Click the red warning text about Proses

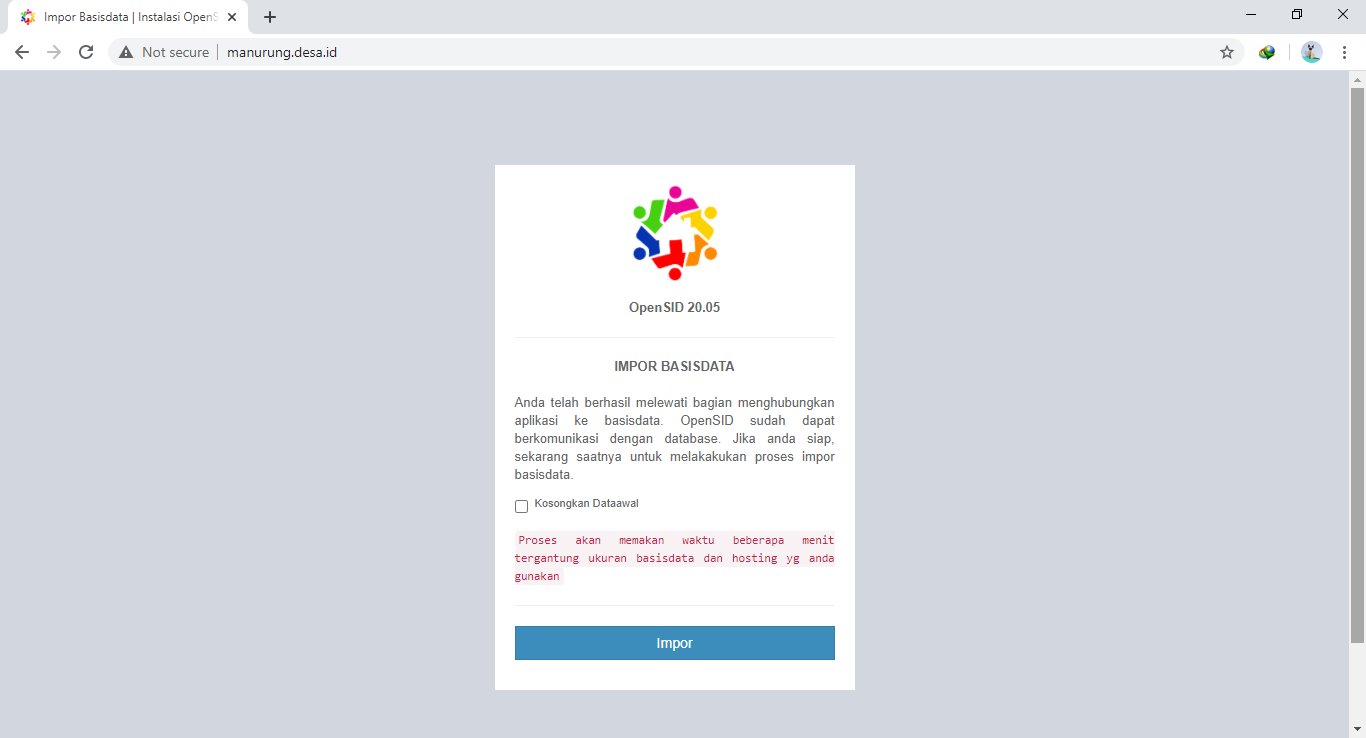tap(675, 558)
